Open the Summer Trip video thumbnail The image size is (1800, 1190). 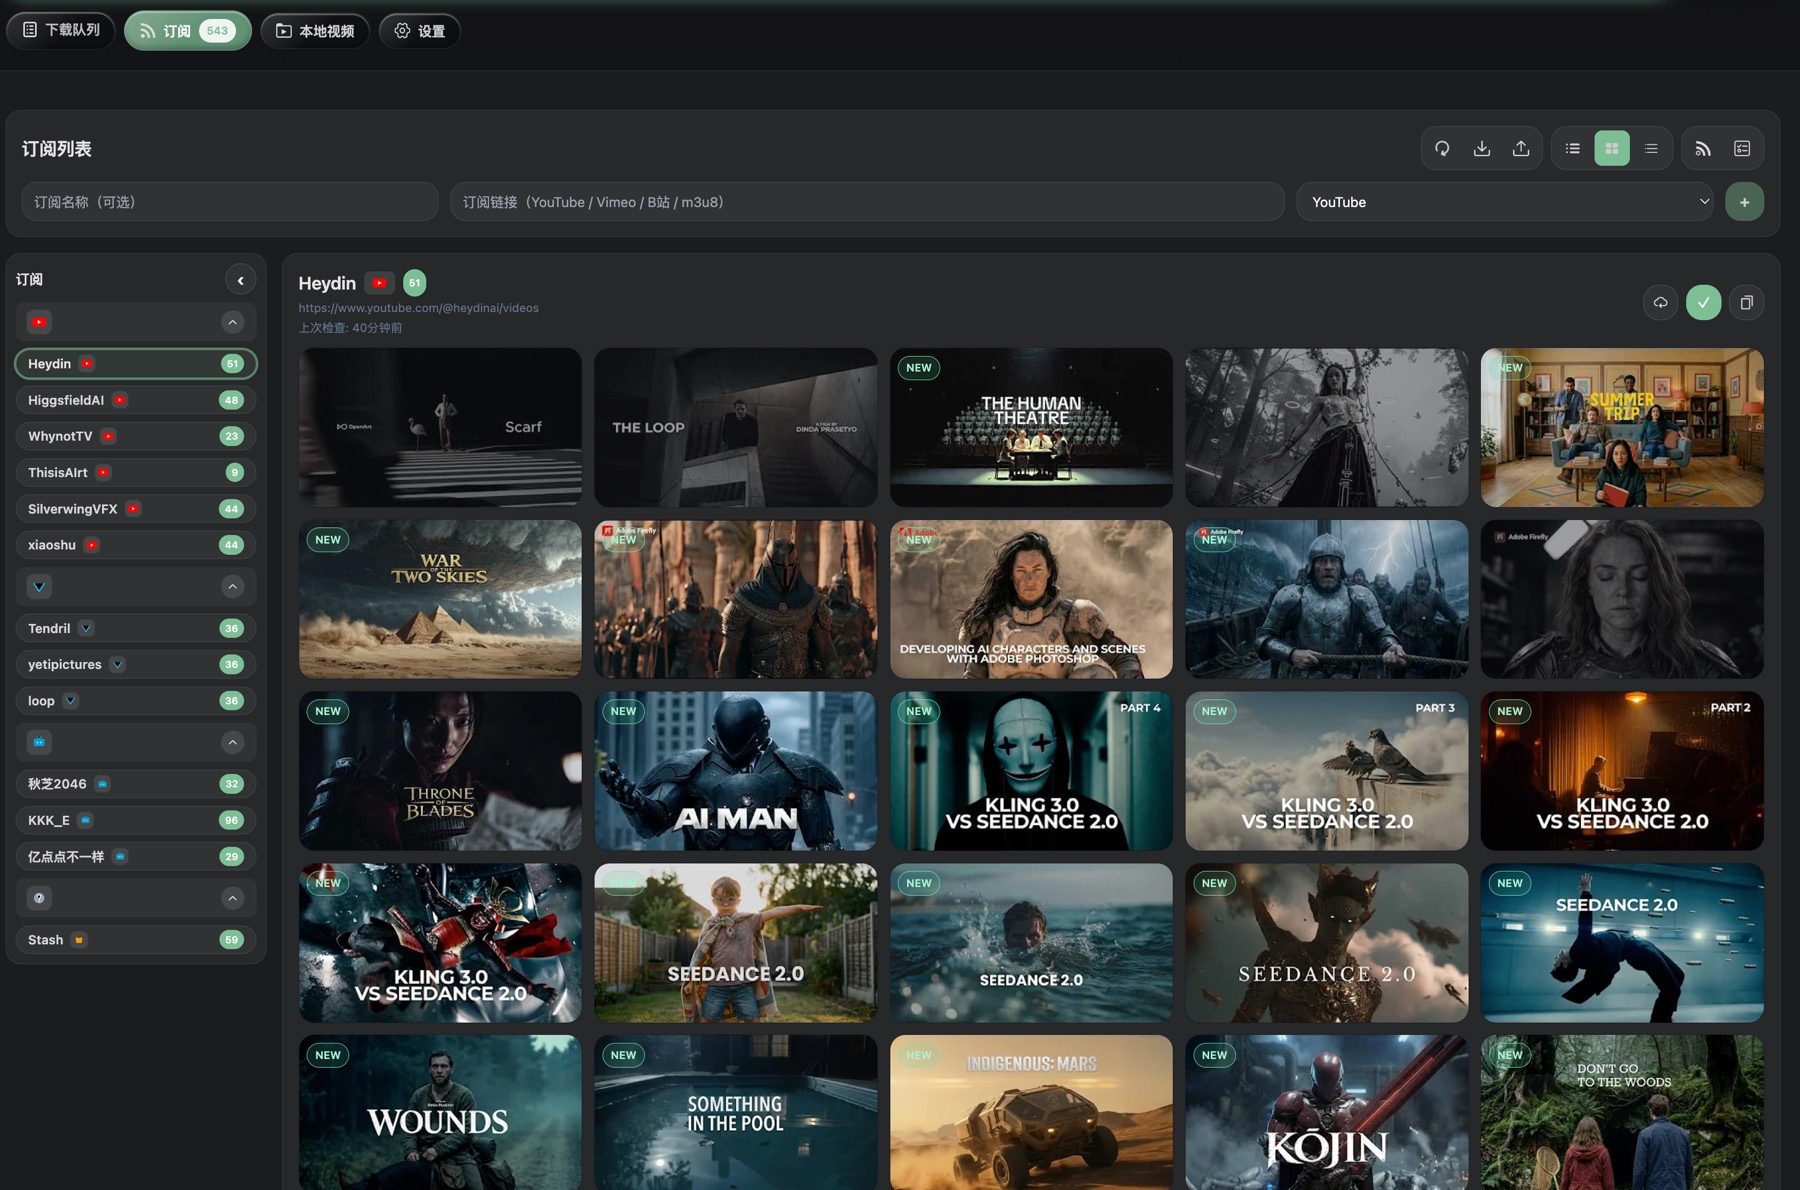(1622, 427)
